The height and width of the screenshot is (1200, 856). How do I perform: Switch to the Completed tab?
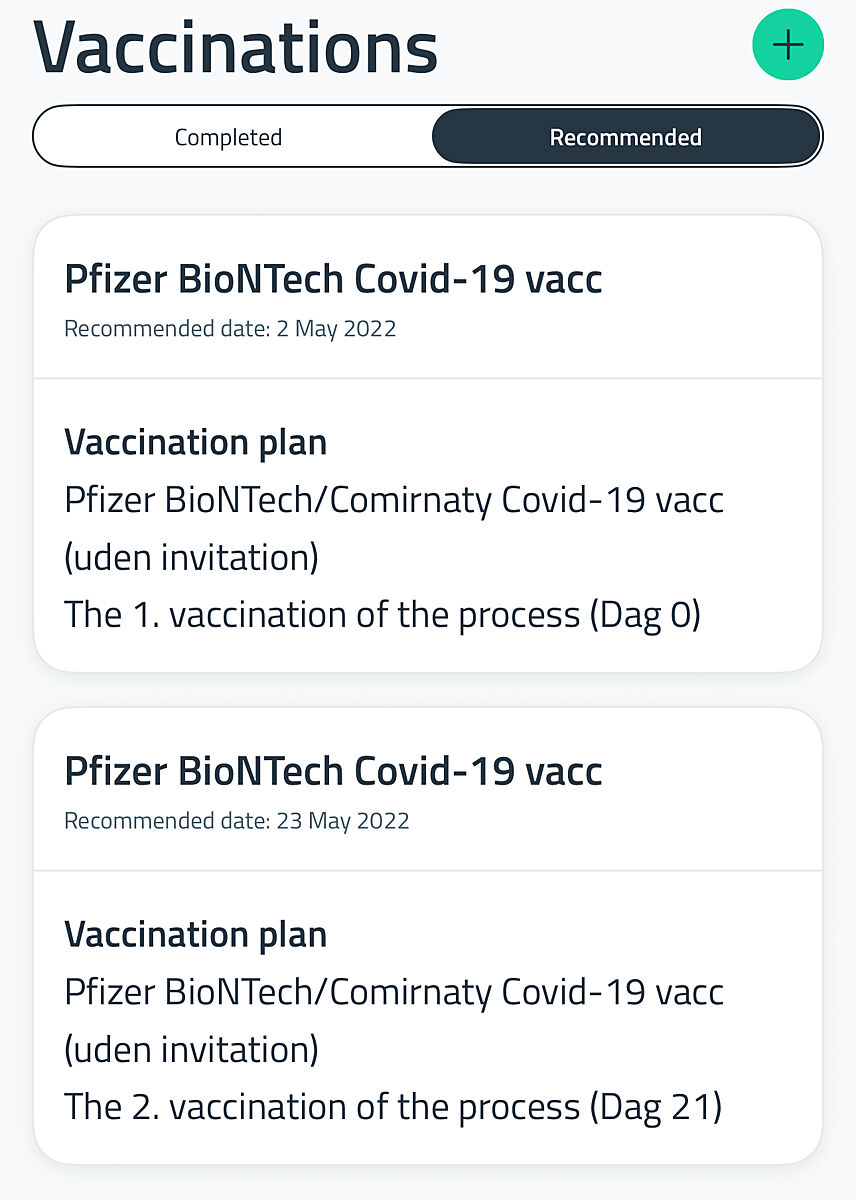point(229,137)
